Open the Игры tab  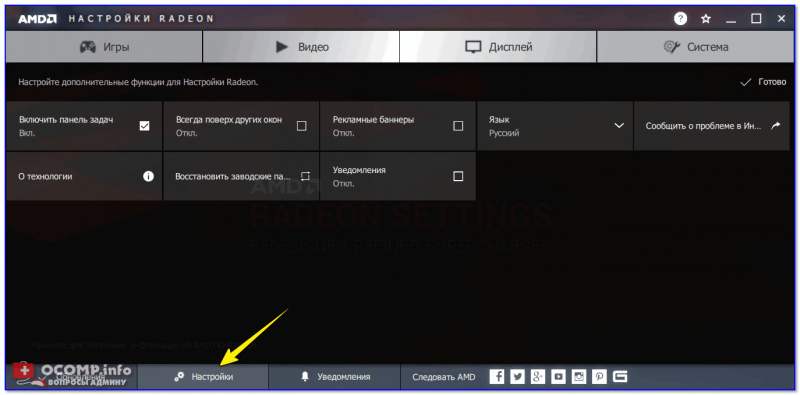pos(104,47)
